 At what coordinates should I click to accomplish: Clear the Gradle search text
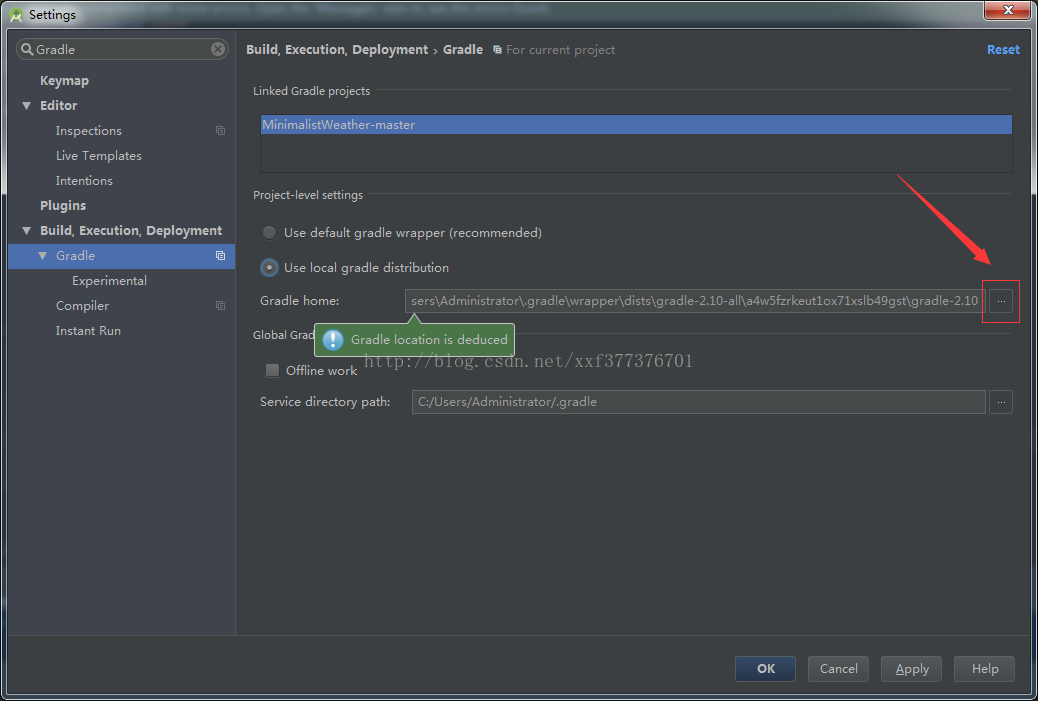(x=218, y=49)
